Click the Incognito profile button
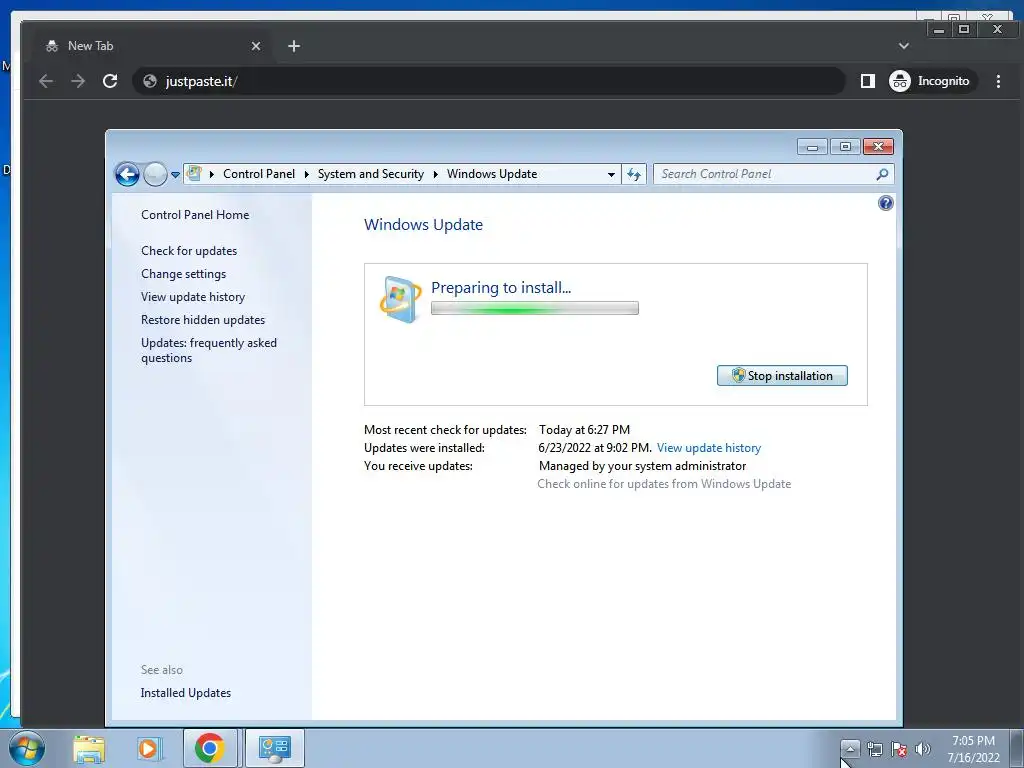This screenshot has height=768, width=1024. pyautogui.click(x=933, y=81)
